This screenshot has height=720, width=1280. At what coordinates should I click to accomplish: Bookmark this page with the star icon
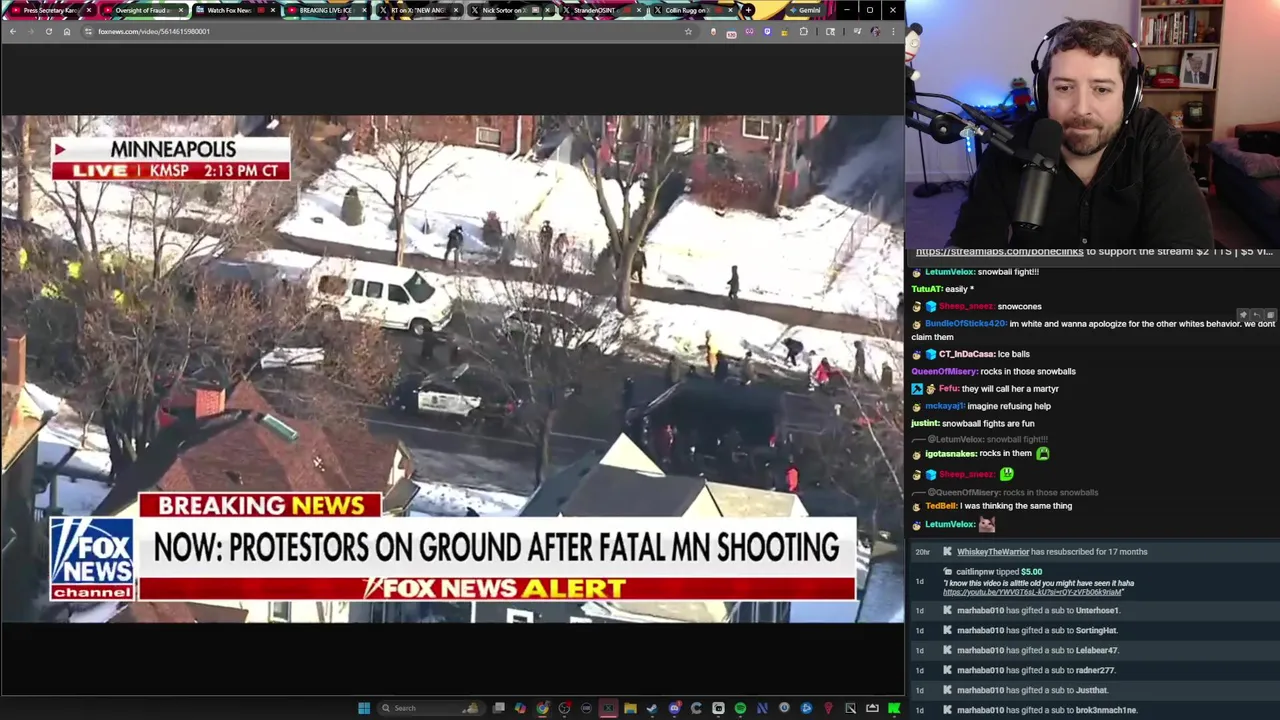coord(688,31)
